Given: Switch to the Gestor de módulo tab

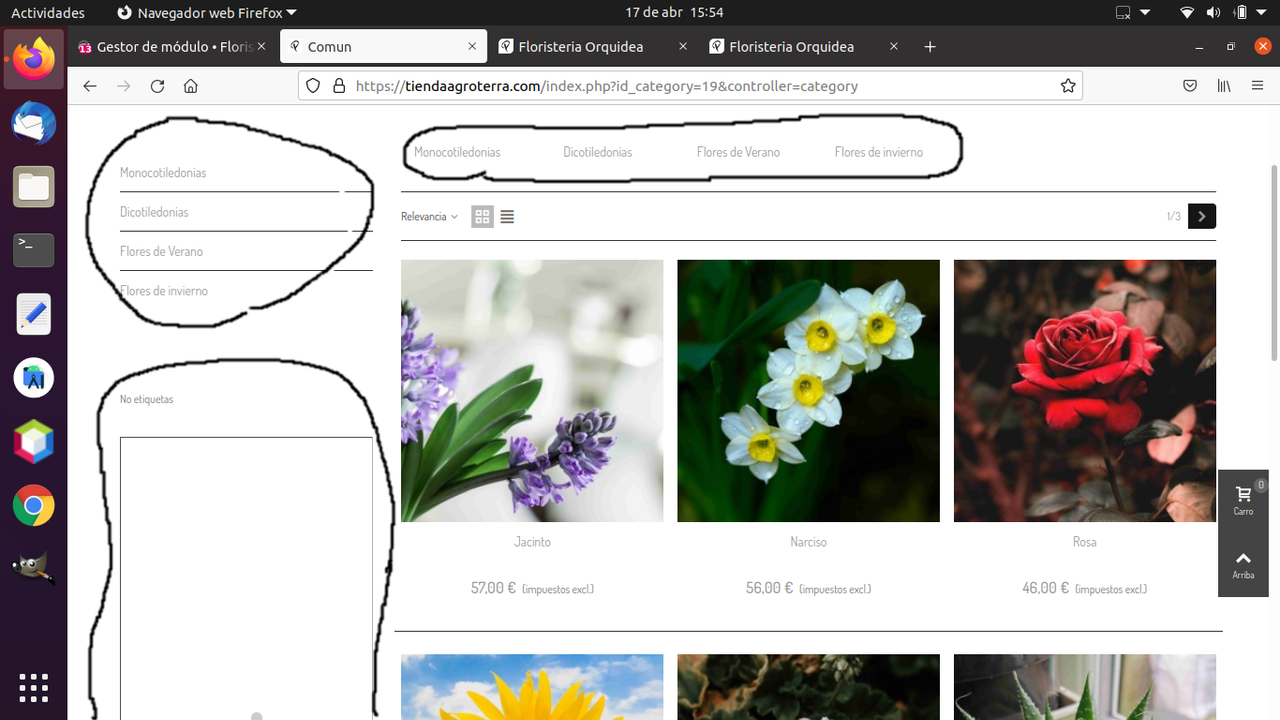Looking at the screenshot, I should click(x=172, y=47).
